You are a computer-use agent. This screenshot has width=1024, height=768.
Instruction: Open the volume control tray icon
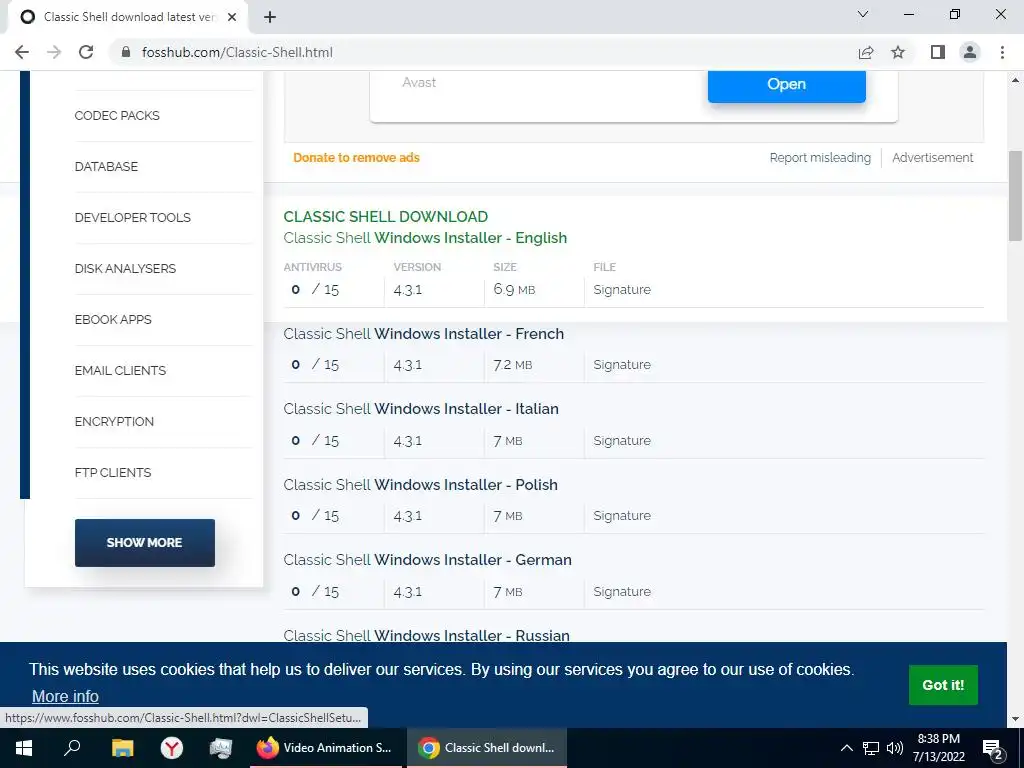[x=895, y=748]
